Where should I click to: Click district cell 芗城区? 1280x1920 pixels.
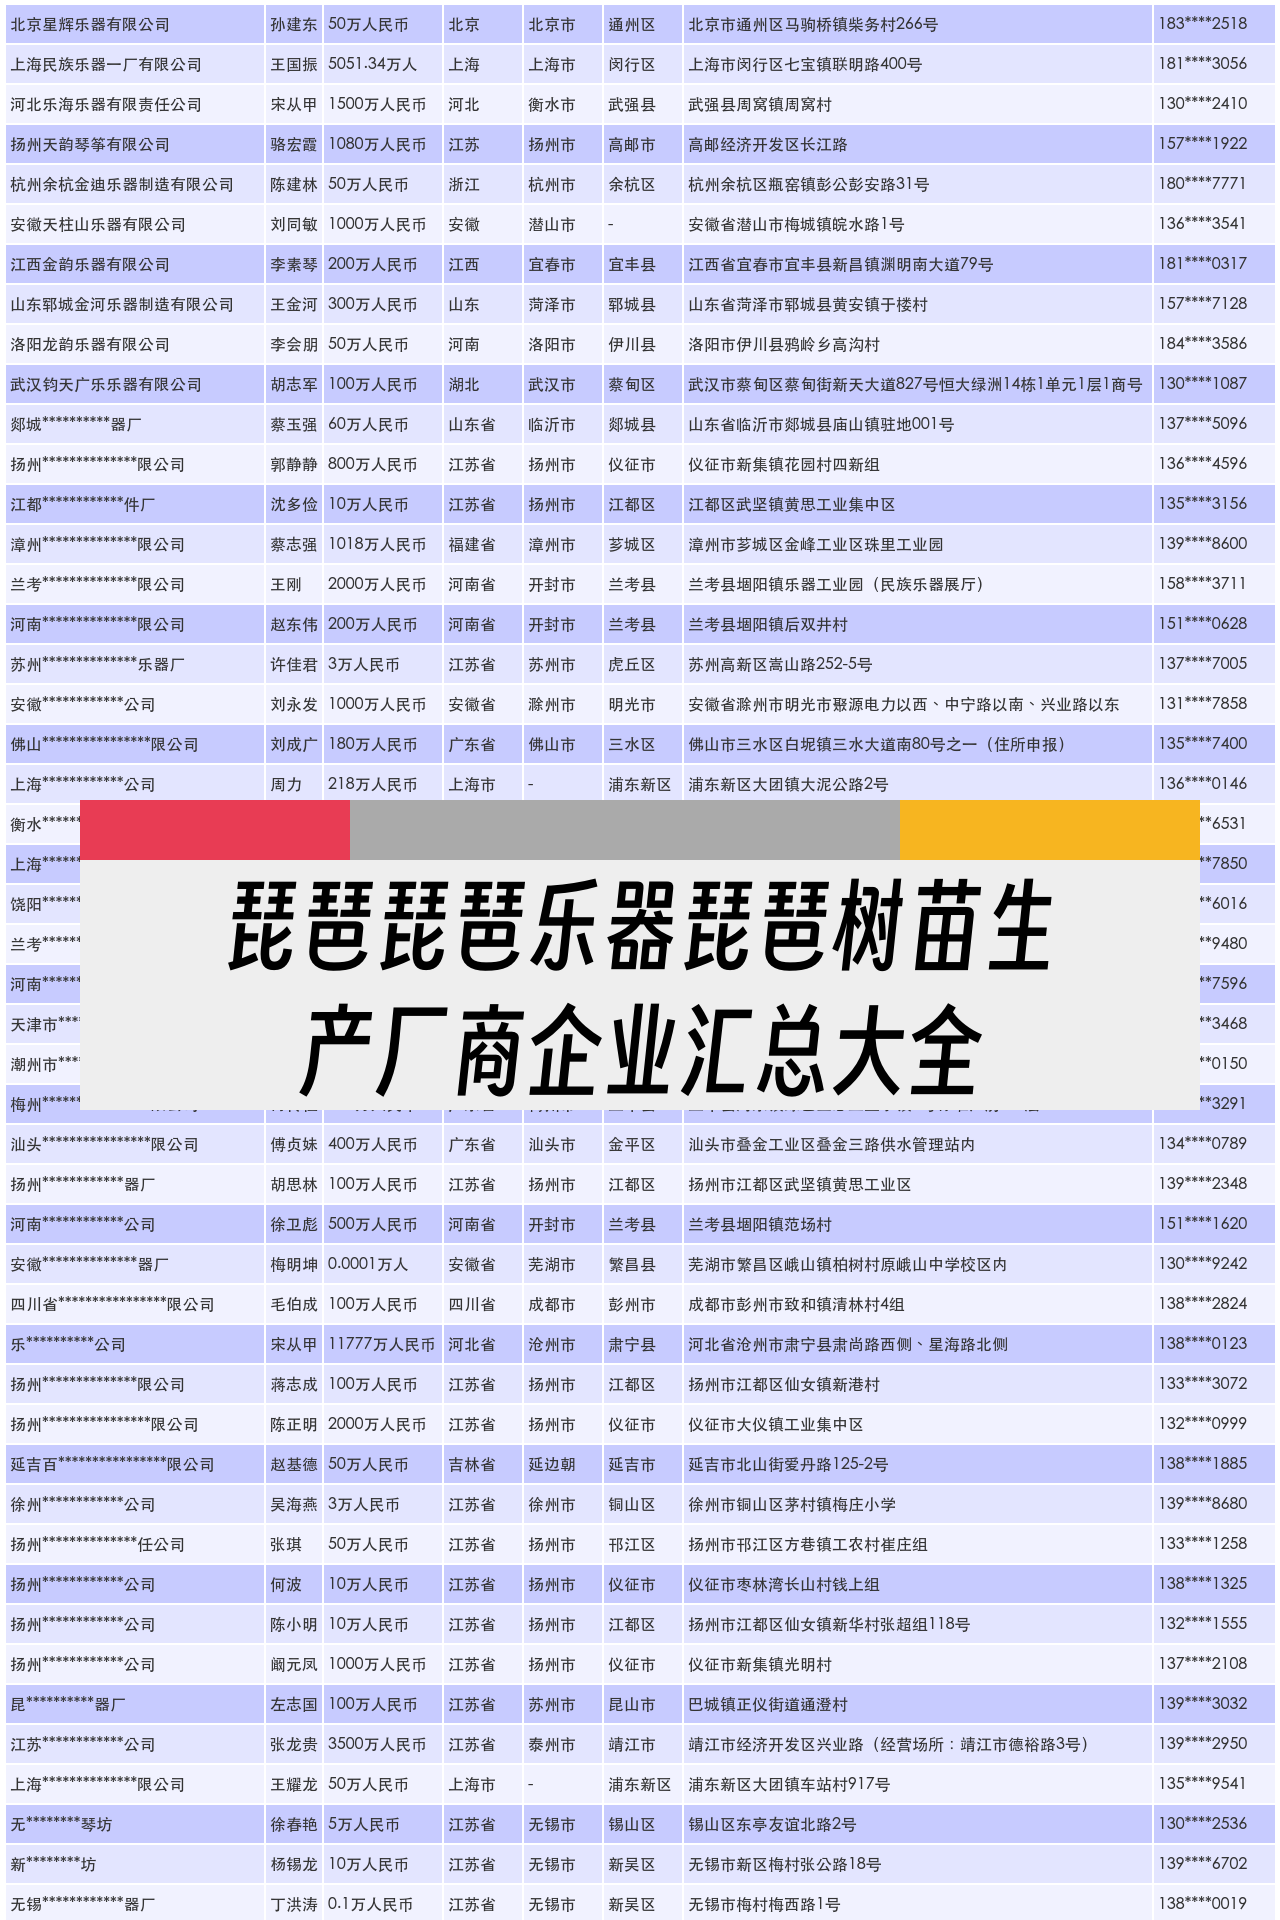coord(632,544)
